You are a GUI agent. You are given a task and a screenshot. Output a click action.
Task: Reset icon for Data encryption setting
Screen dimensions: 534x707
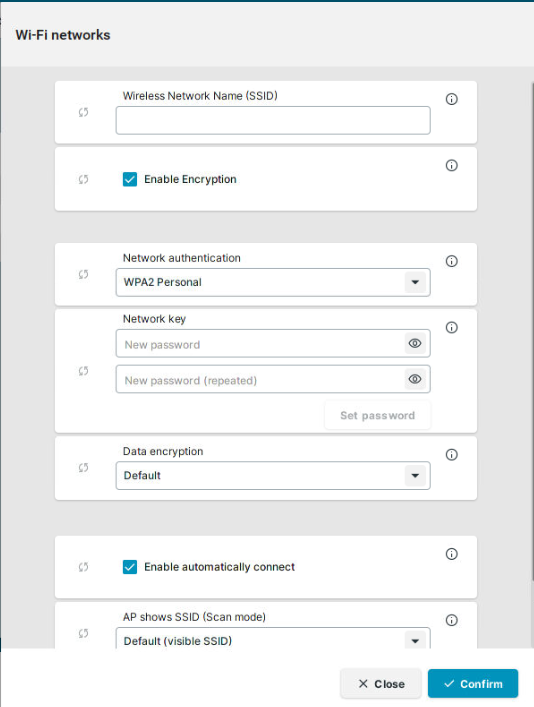pyautogui.click(x=83, y=468)
